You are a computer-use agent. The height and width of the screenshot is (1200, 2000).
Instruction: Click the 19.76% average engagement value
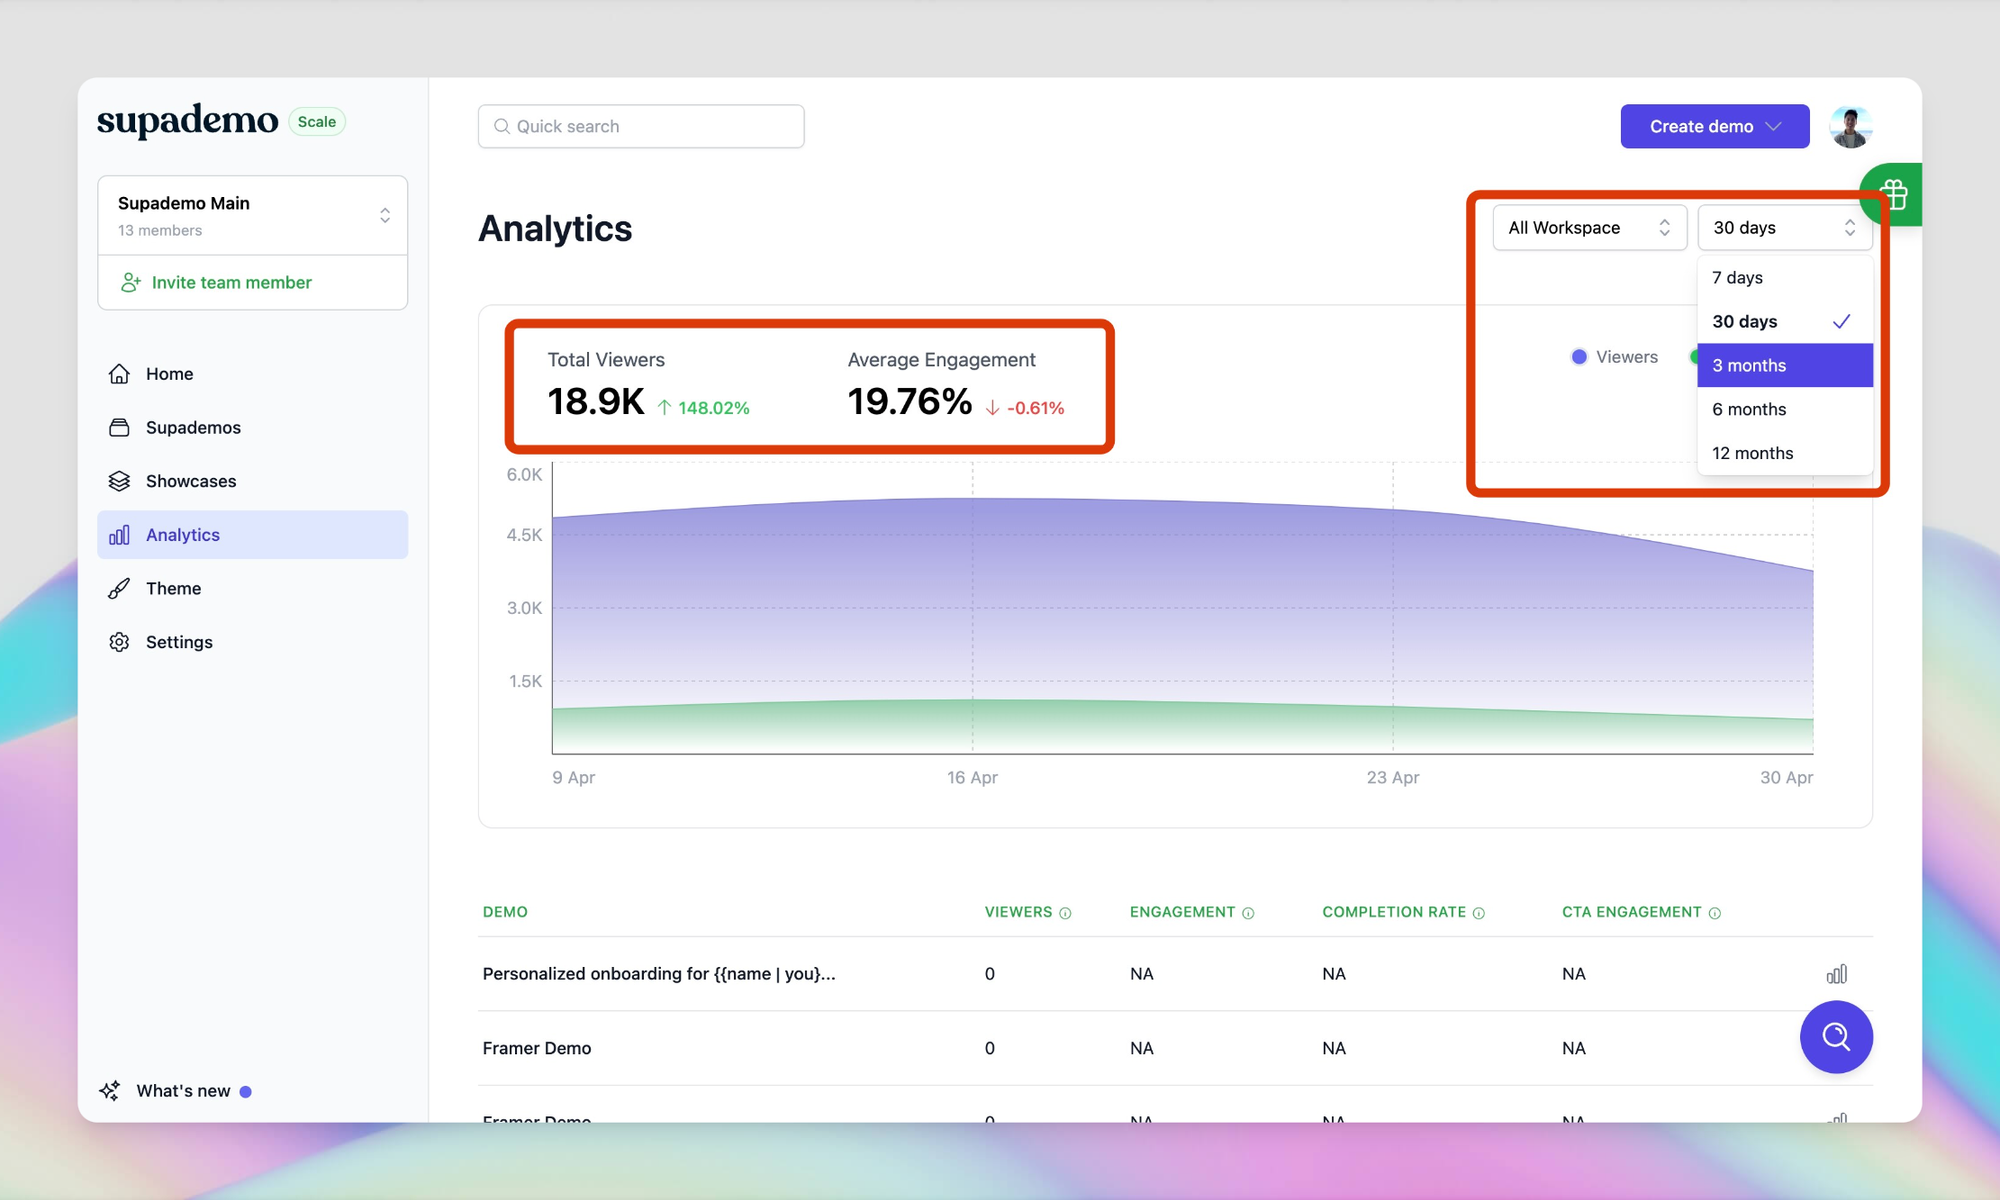(x=910, y=402)
